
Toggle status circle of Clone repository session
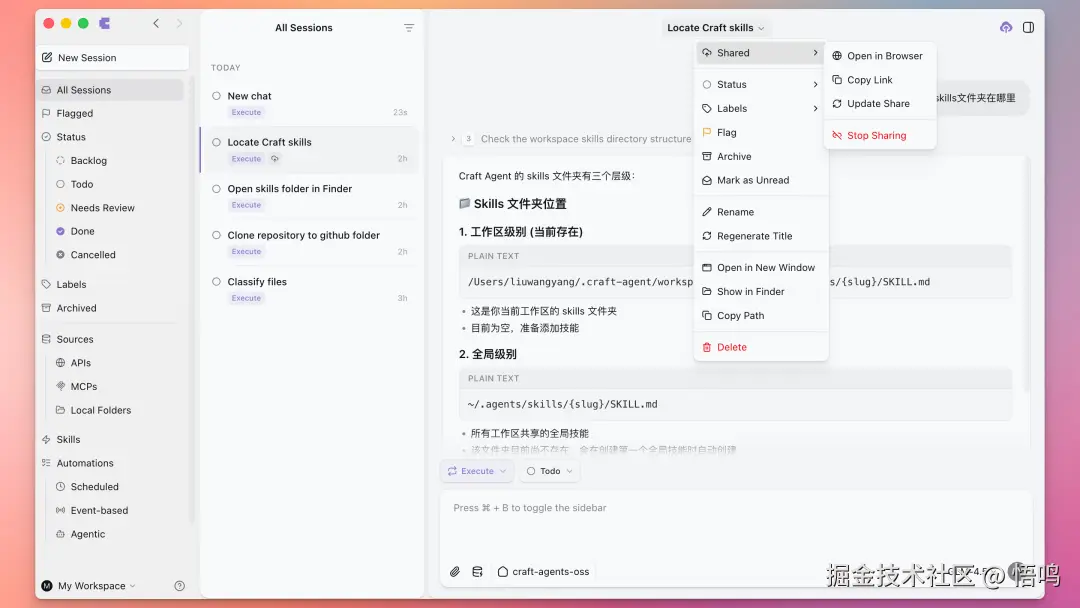pos(216,235)
